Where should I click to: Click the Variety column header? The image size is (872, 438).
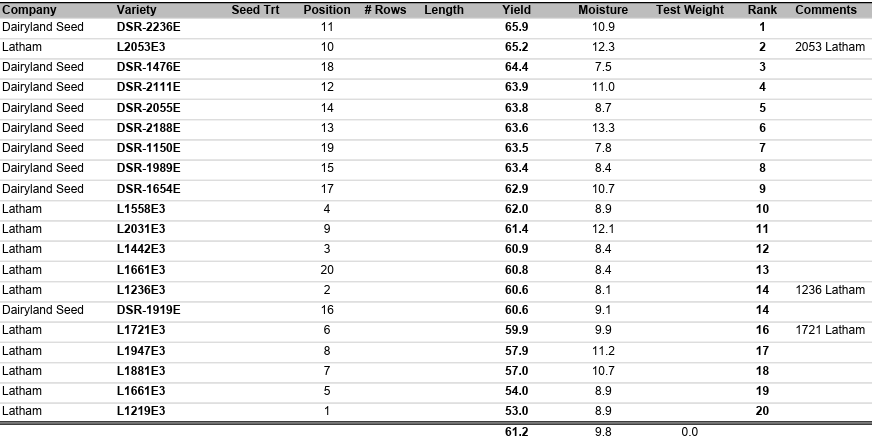pyautogui.click(x=137, y=10)
